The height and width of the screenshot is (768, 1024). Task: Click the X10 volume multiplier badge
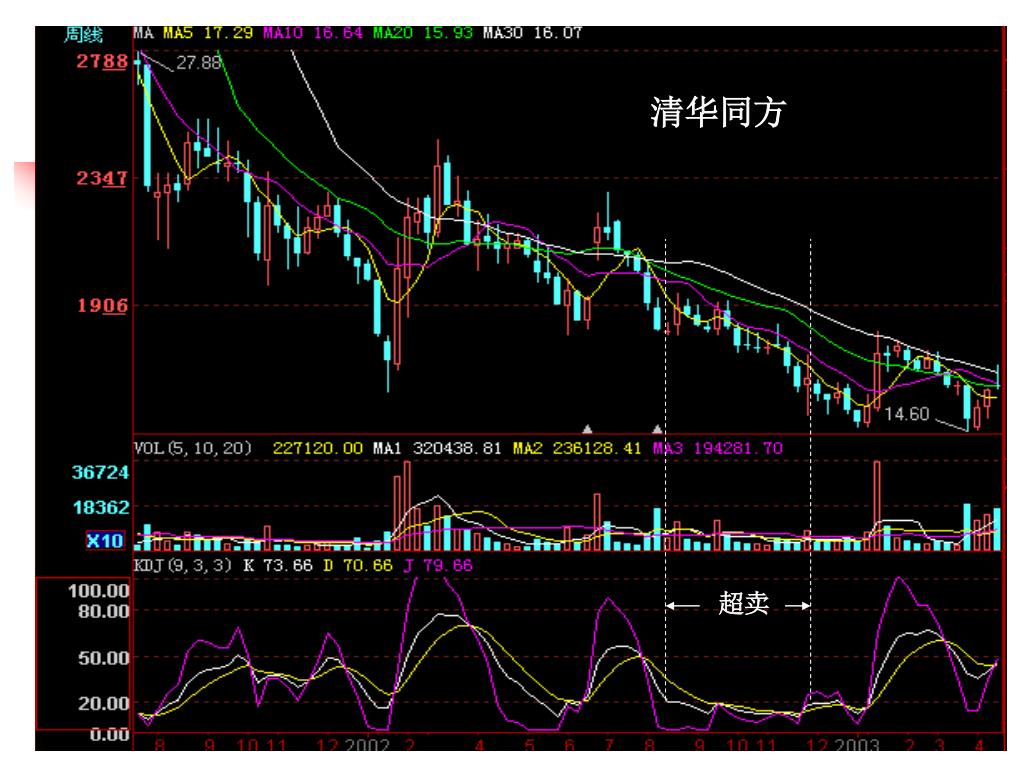point(104,541)
